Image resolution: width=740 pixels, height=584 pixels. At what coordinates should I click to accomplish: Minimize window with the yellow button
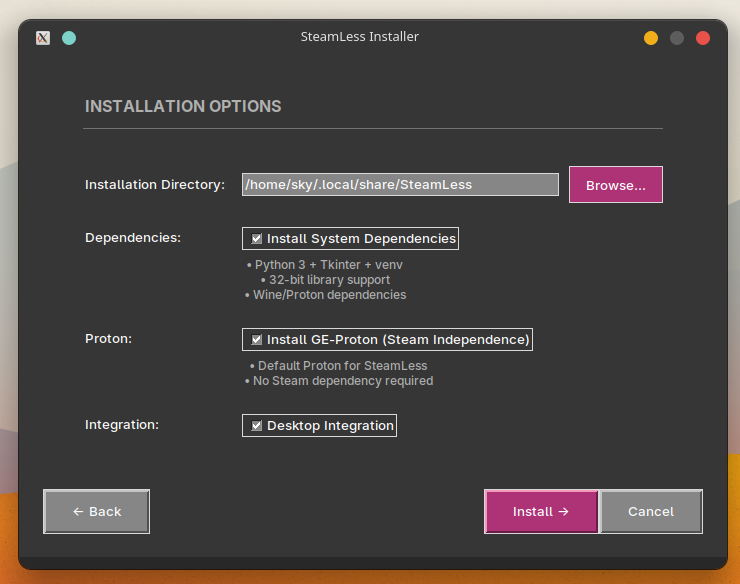pos(651,38)
